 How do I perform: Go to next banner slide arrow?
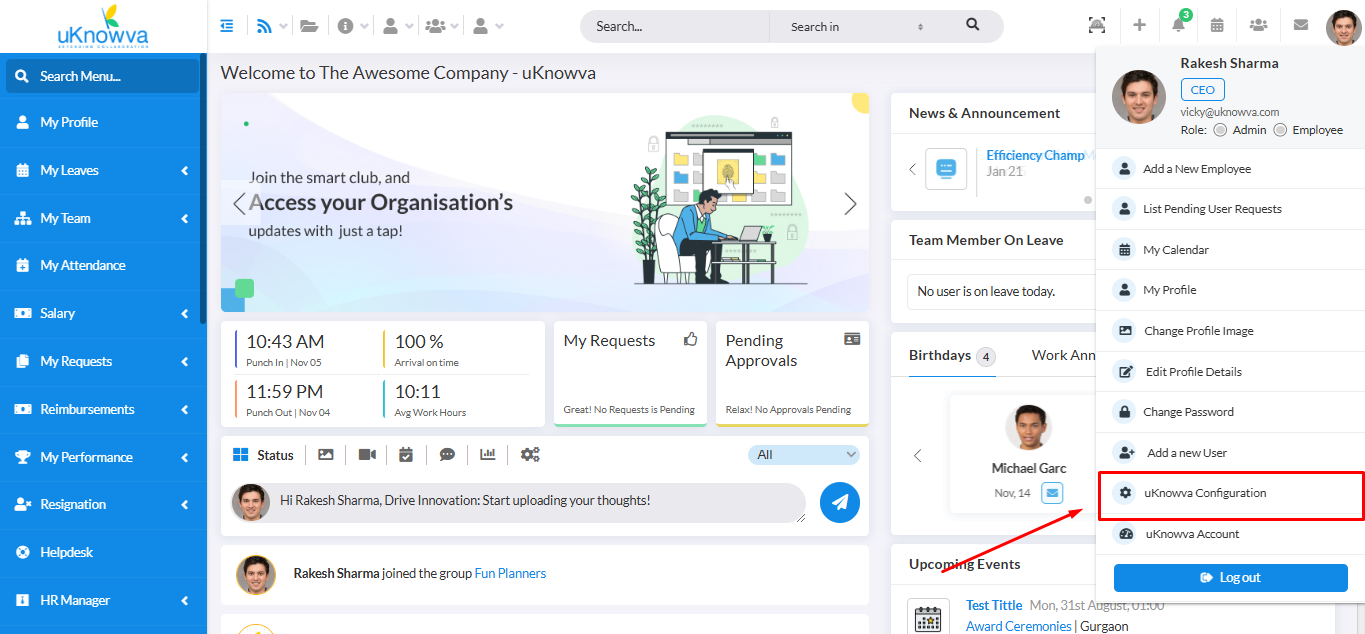(x=850, y=204)
